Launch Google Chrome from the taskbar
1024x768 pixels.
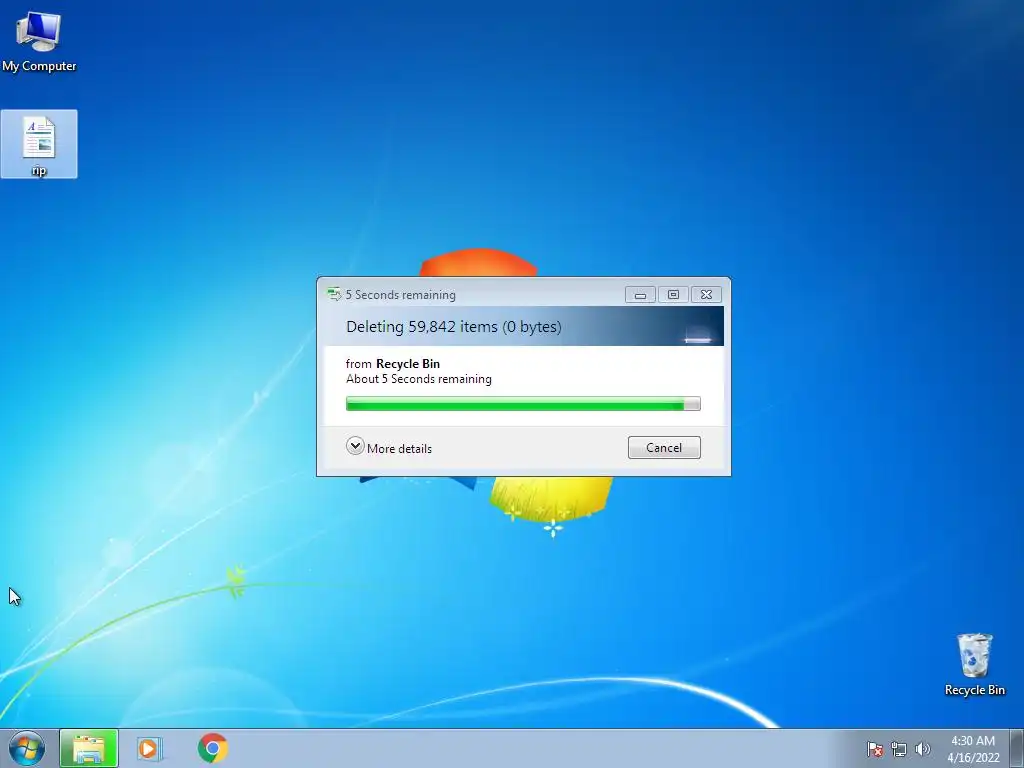(x=213, y=748)
